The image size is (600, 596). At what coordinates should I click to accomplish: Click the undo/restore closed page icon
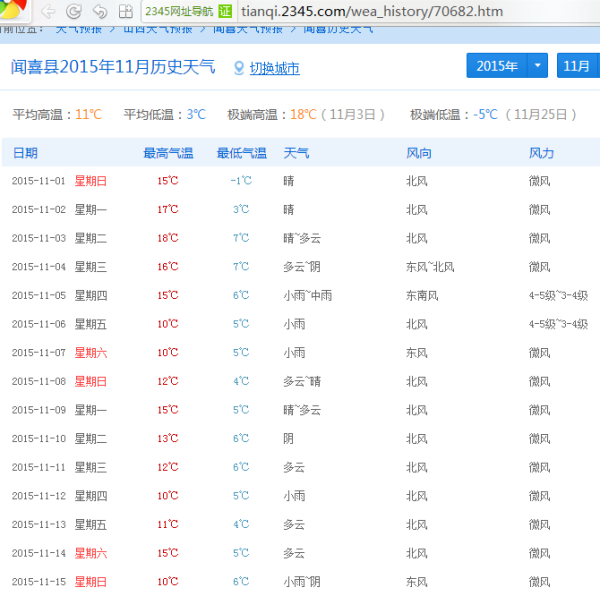[99, 12]
